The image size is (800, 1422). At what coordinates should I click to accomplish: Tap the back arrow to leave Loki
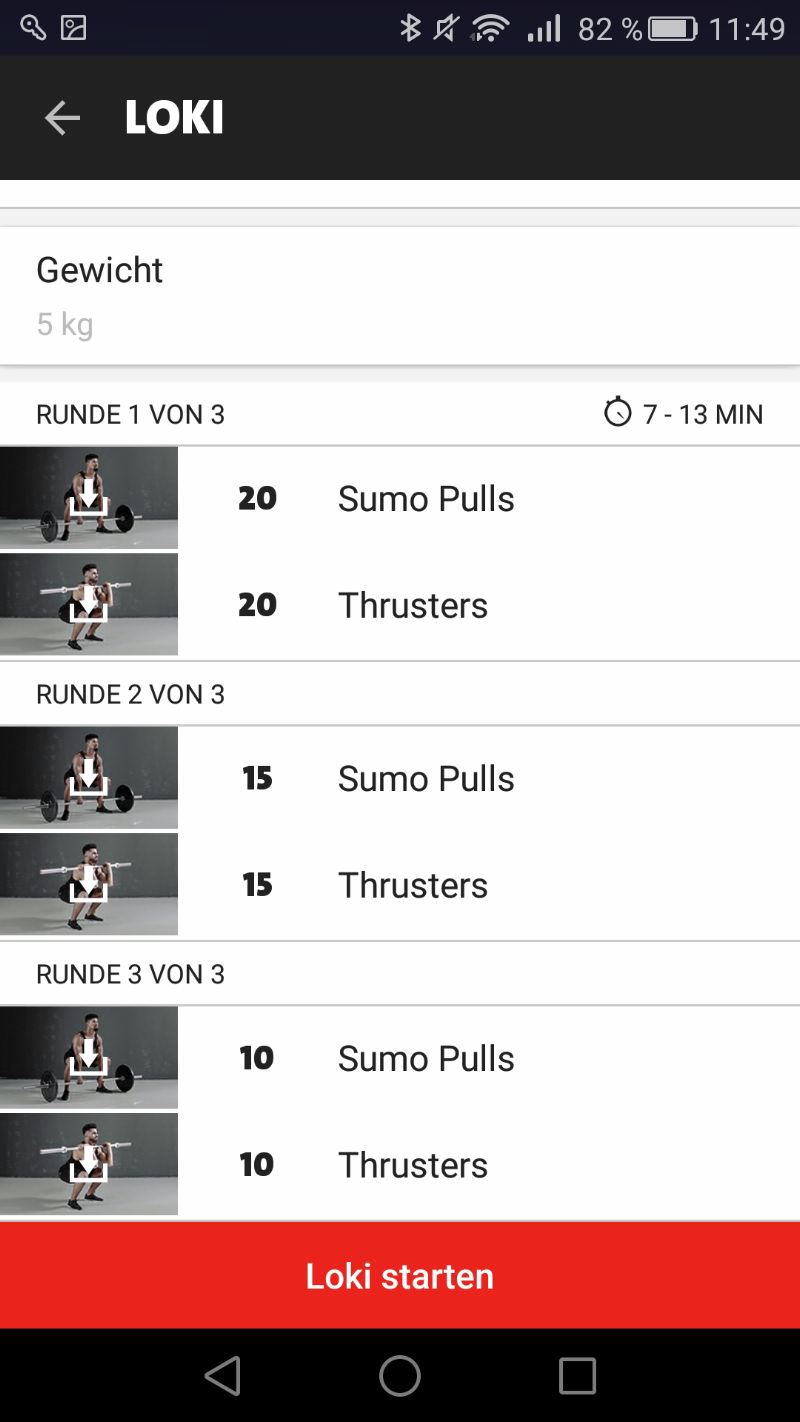[63, 117]
